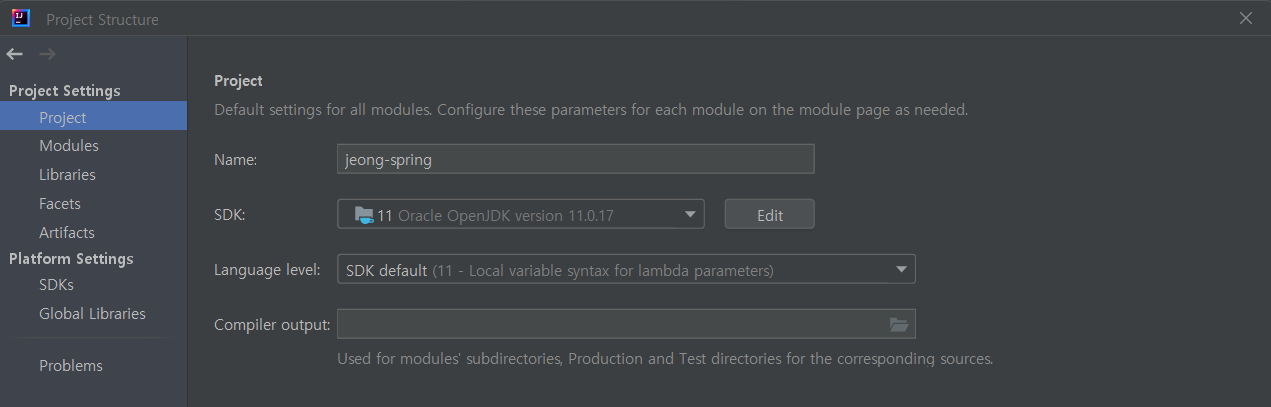Screen dimensions: 1271x407
Task: Open the Facets section
Action: 60,203
